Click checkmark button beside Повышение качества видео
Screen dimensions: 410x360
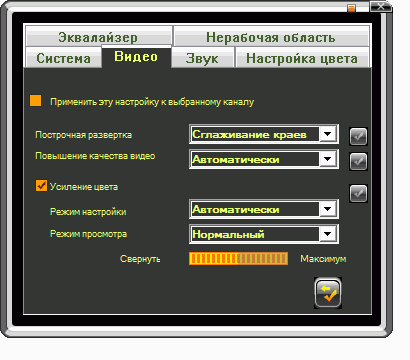click(x=358, y=162)
